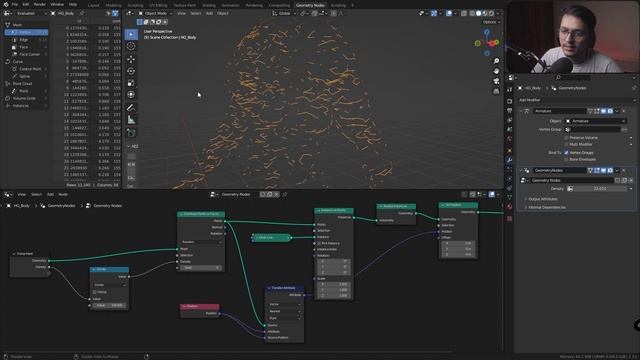Screen dimensions: 640x360
Task: Select the Rotate tool in viewport toolbar
Action: tap(131, 71)
